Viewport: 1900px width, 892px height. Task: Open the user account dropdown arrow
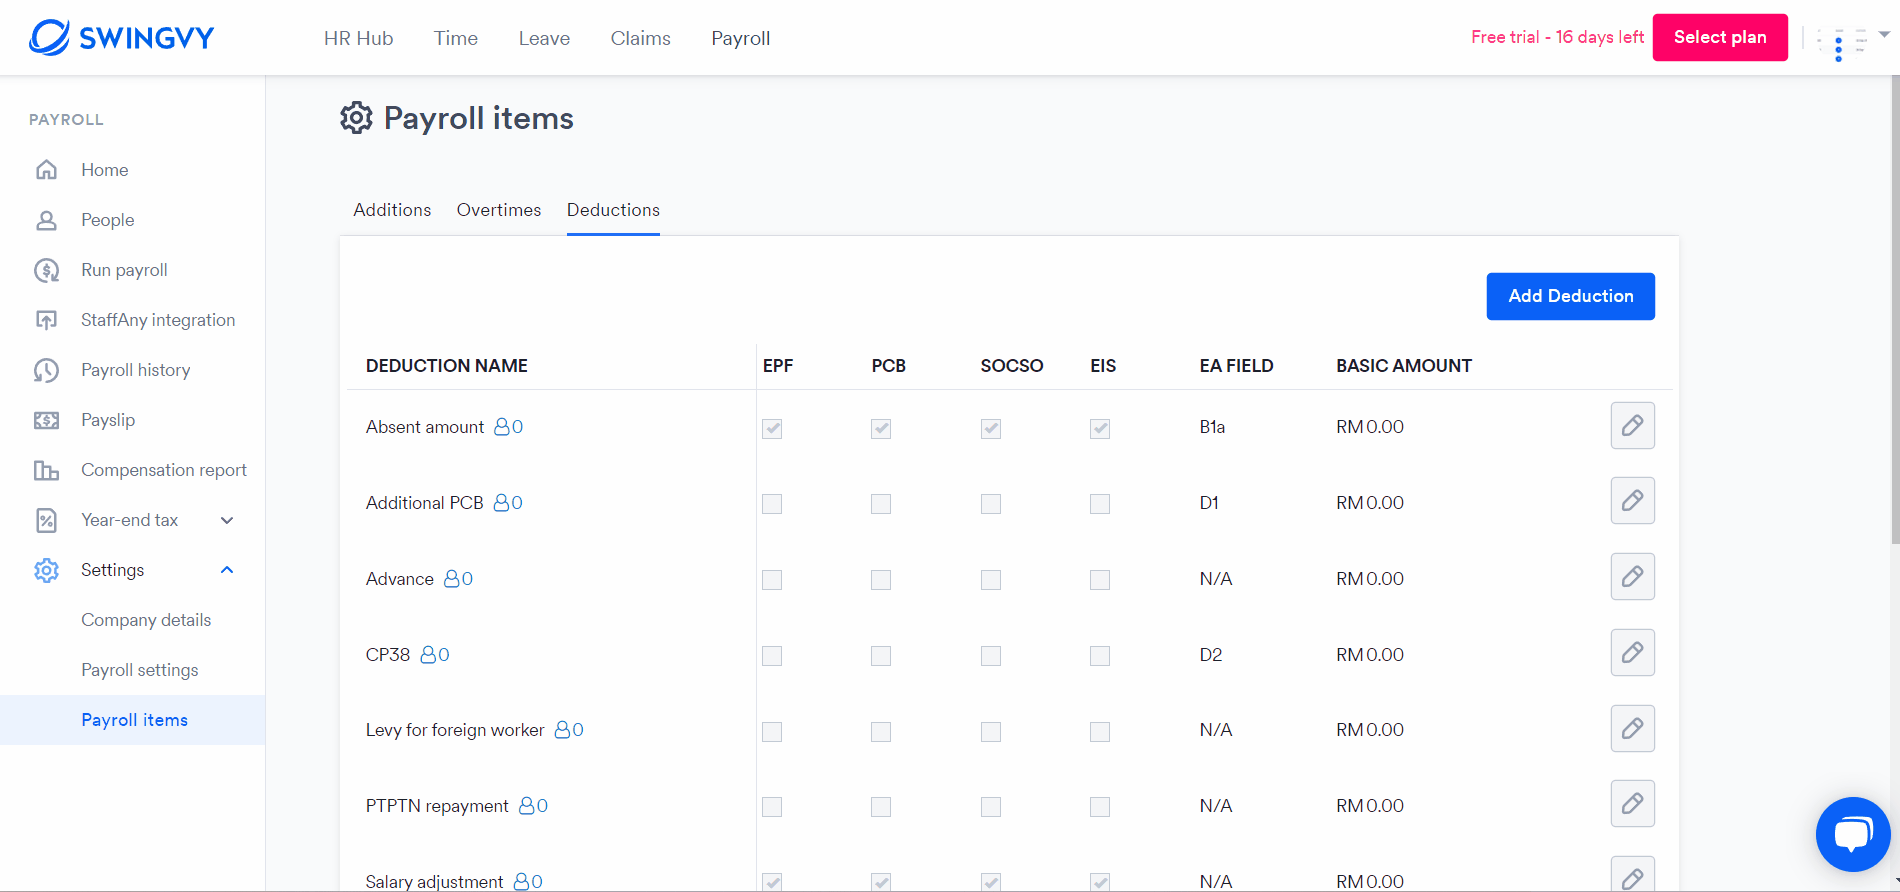coord(1884,35)
